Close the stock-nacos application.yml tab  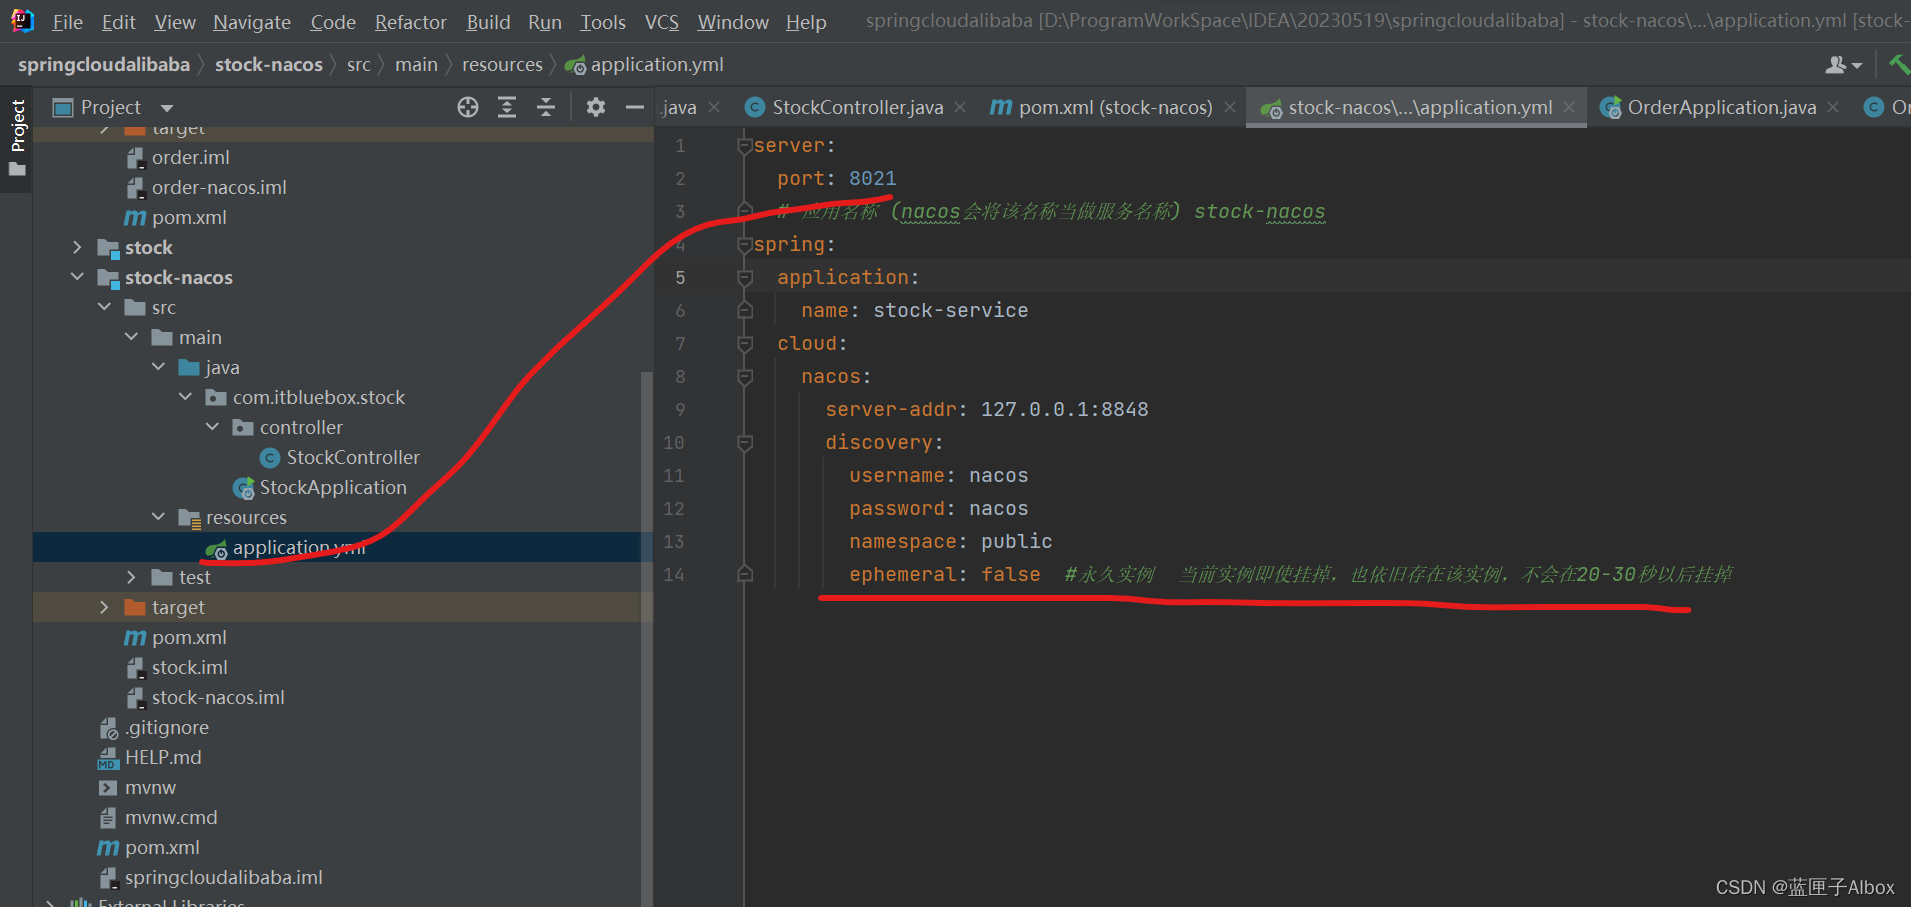1569,107
